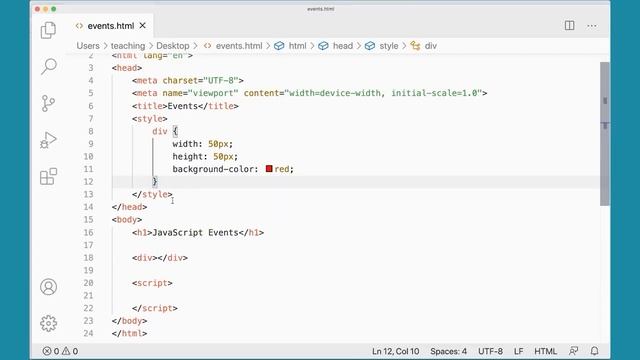The width and height of the screenshot is (640, 360).
Task: Change end of line sequence LF
Action: (518, 351)
